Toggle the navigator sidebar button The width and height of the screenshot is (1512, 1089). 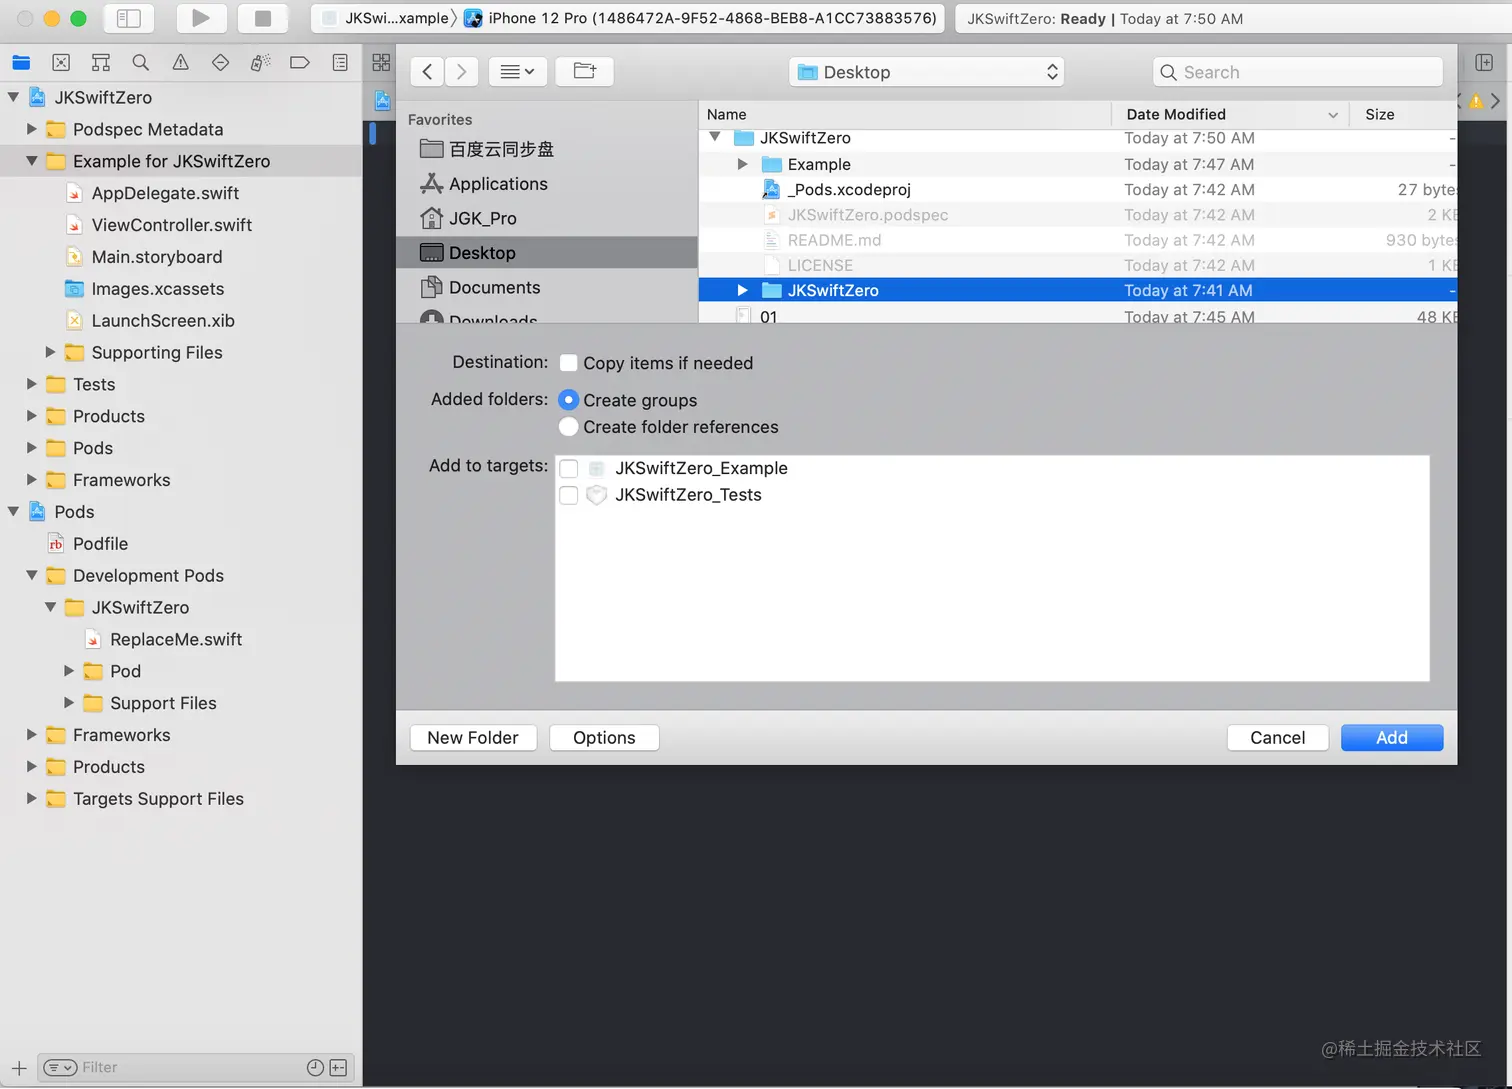point(129,18)
